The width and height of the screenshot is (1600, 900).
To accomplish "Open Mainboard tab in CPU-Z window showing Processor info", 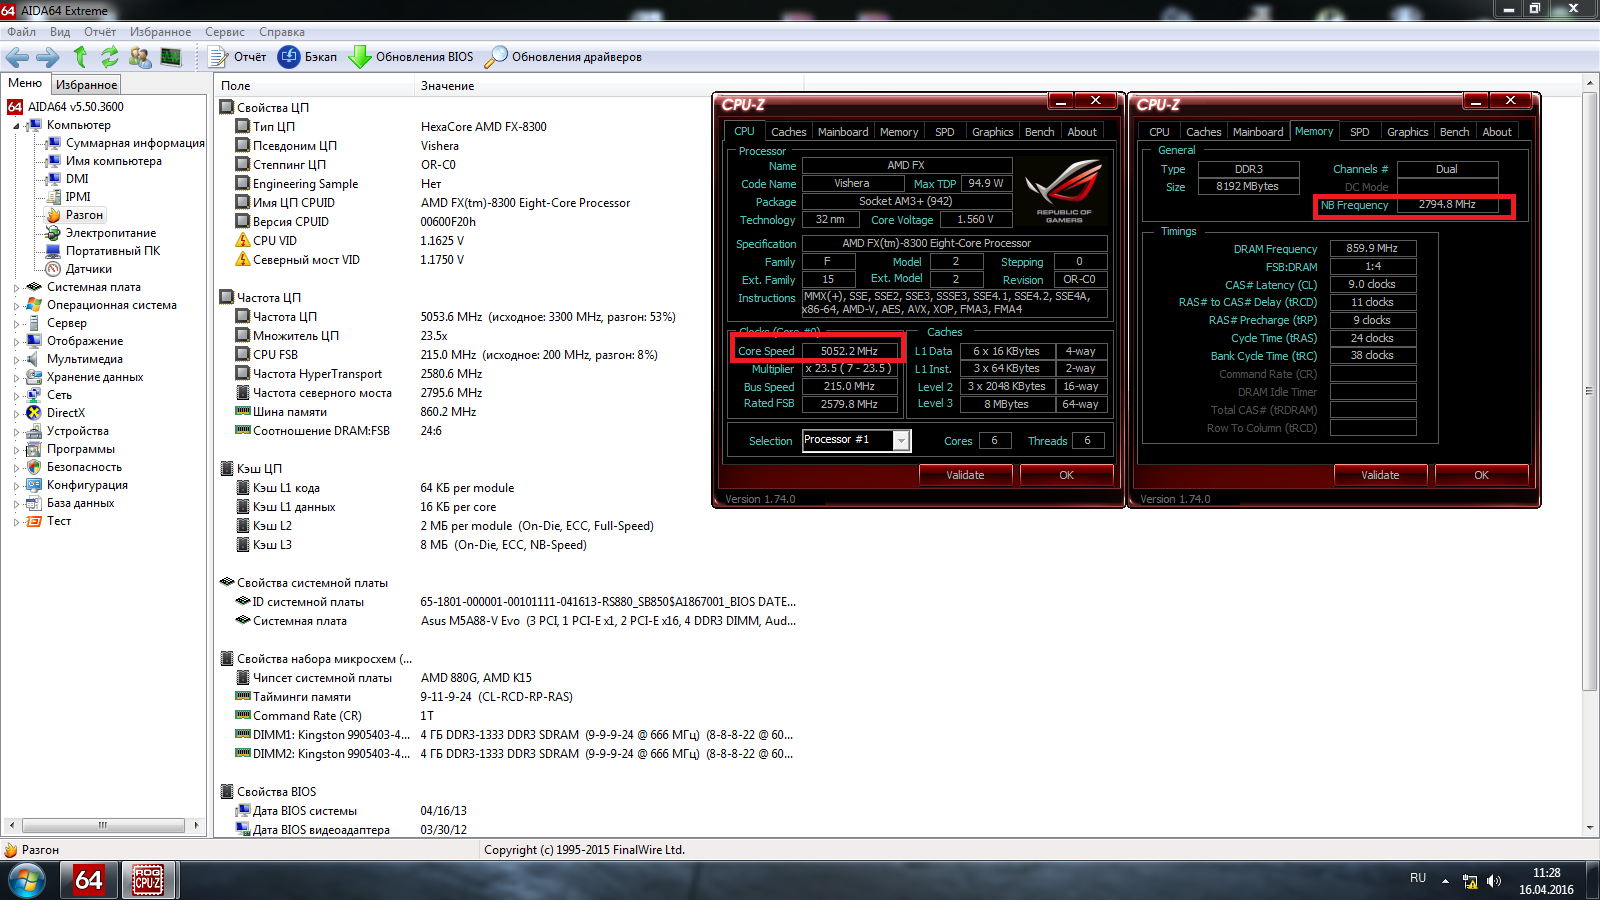I will click(843, 132).
